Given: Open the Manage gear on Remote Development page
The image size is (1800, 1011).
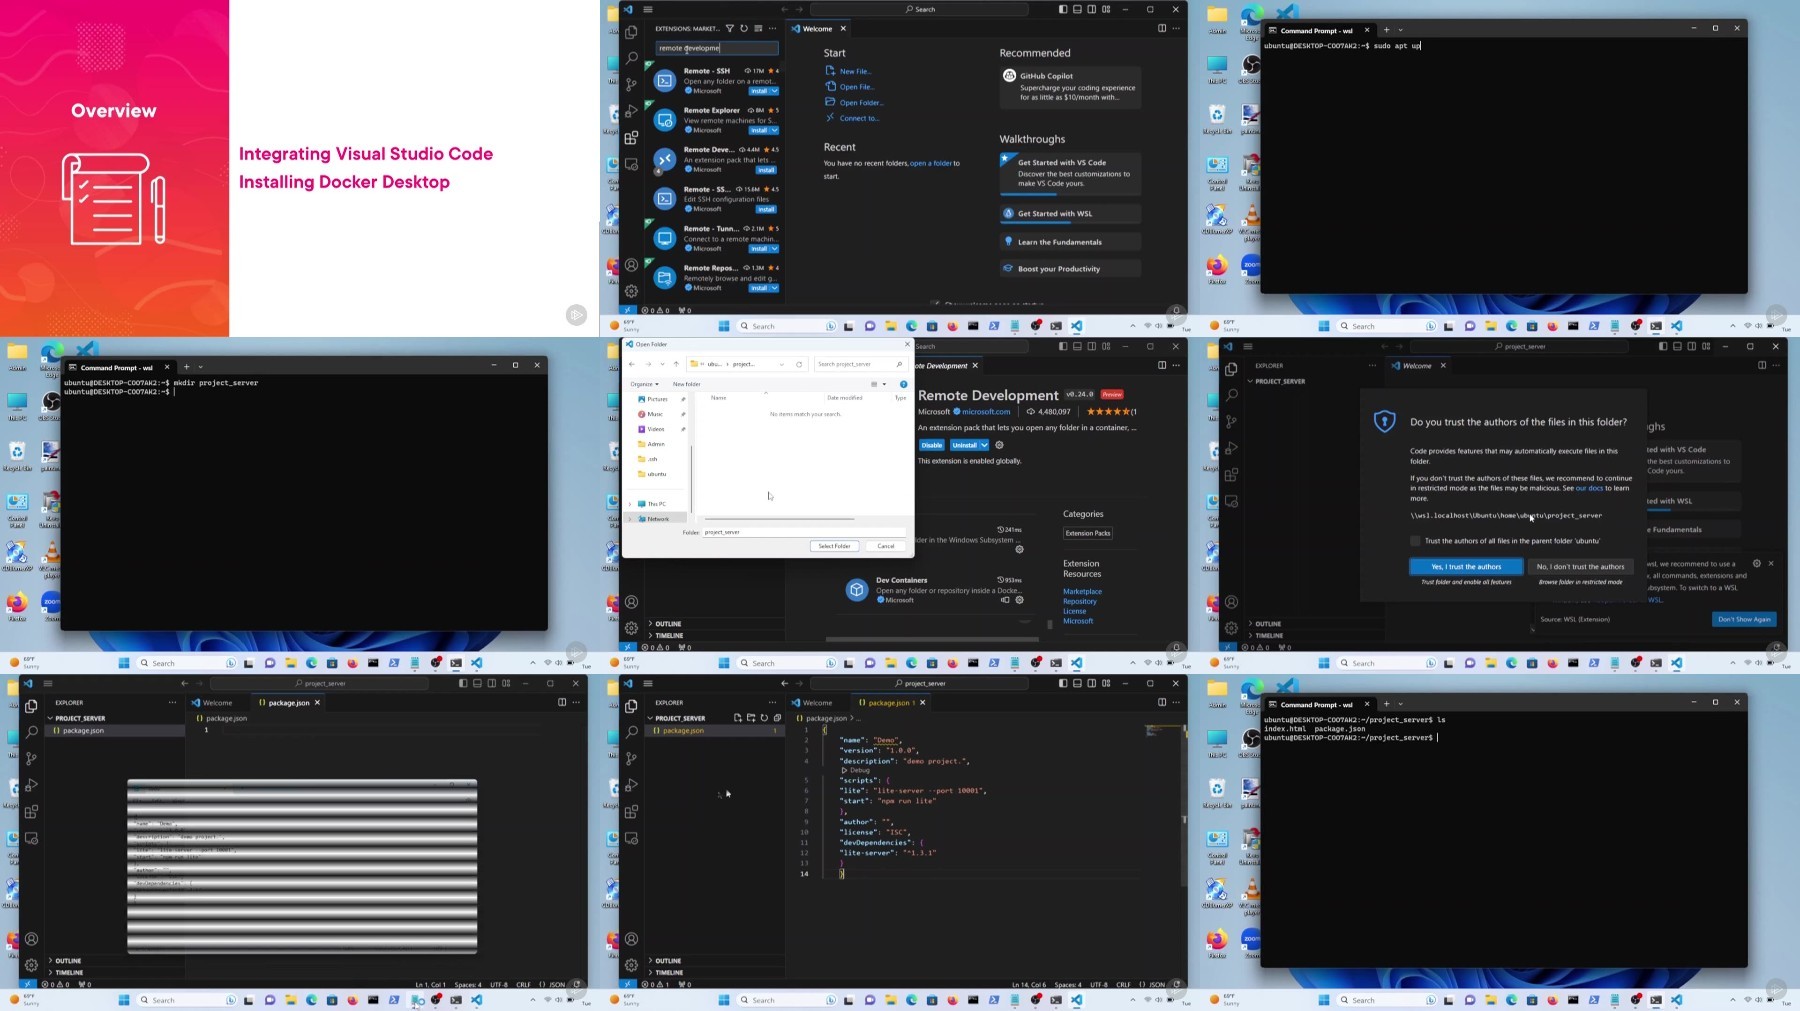Looking at the screenshot, I should (999, 445).
